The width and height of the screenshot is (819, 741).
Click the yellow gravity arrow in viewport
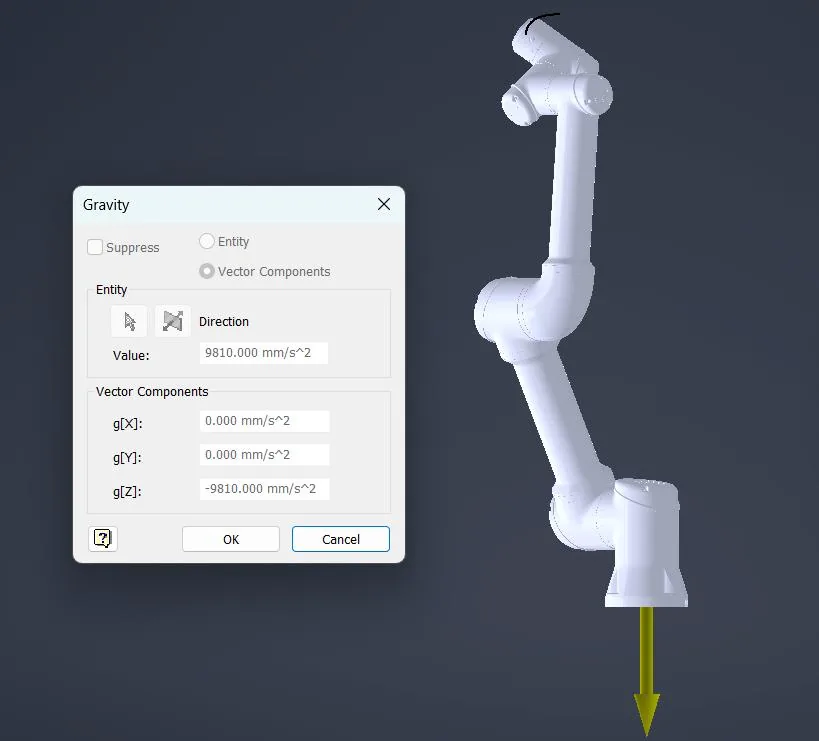pyautogui.click(x=647, y=671)
